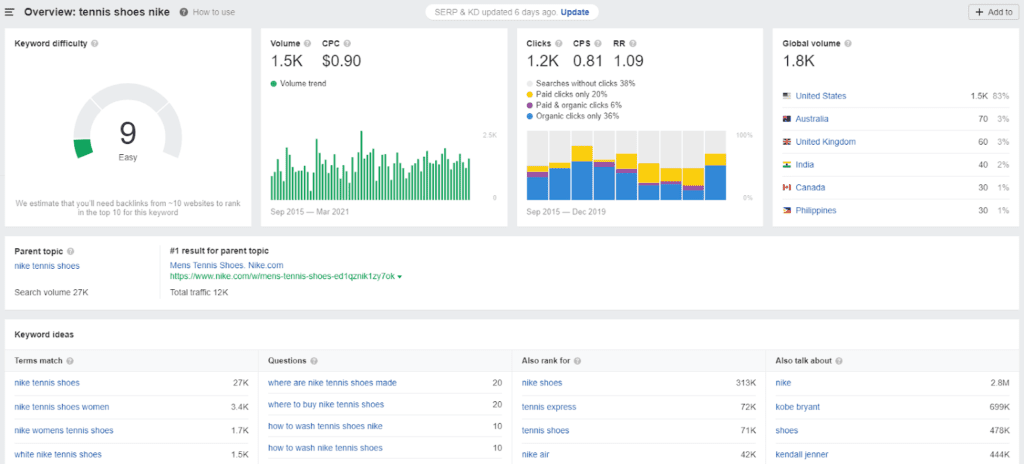The height and width of the screenshot is (464, 1024).
Task: Open nike womens tennis shoes keyword
Action: pos(64,430)
